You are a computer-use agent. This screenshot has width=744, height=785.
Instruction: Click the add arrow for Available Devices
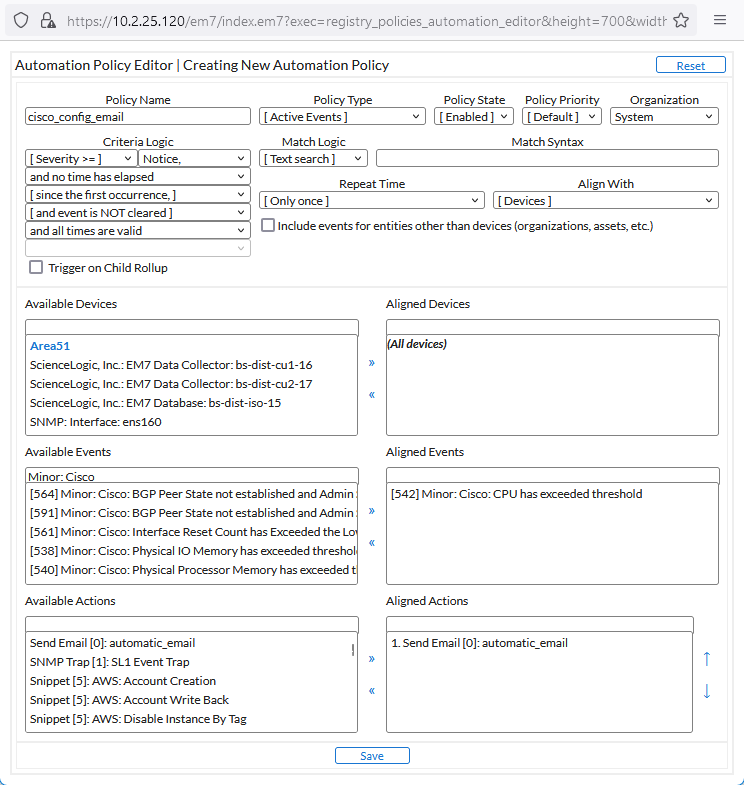click(x=372, y=362)
